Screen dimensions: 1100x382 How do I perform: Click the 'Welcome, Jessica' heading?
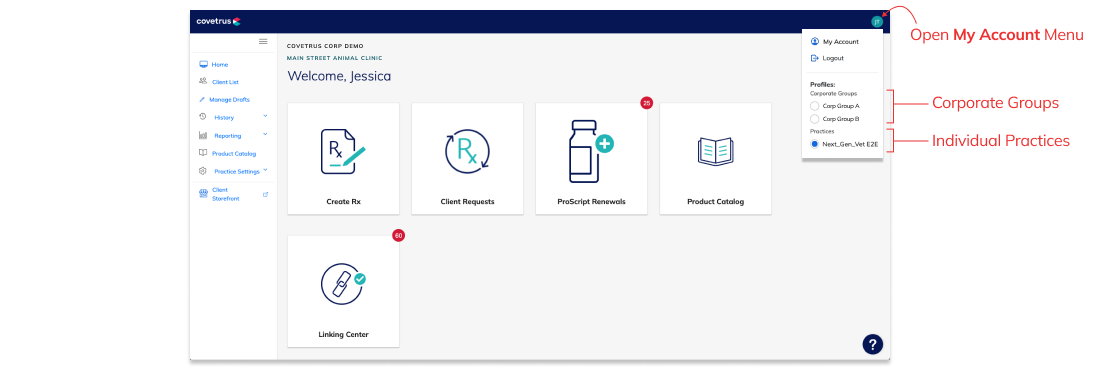coord(339,76)
